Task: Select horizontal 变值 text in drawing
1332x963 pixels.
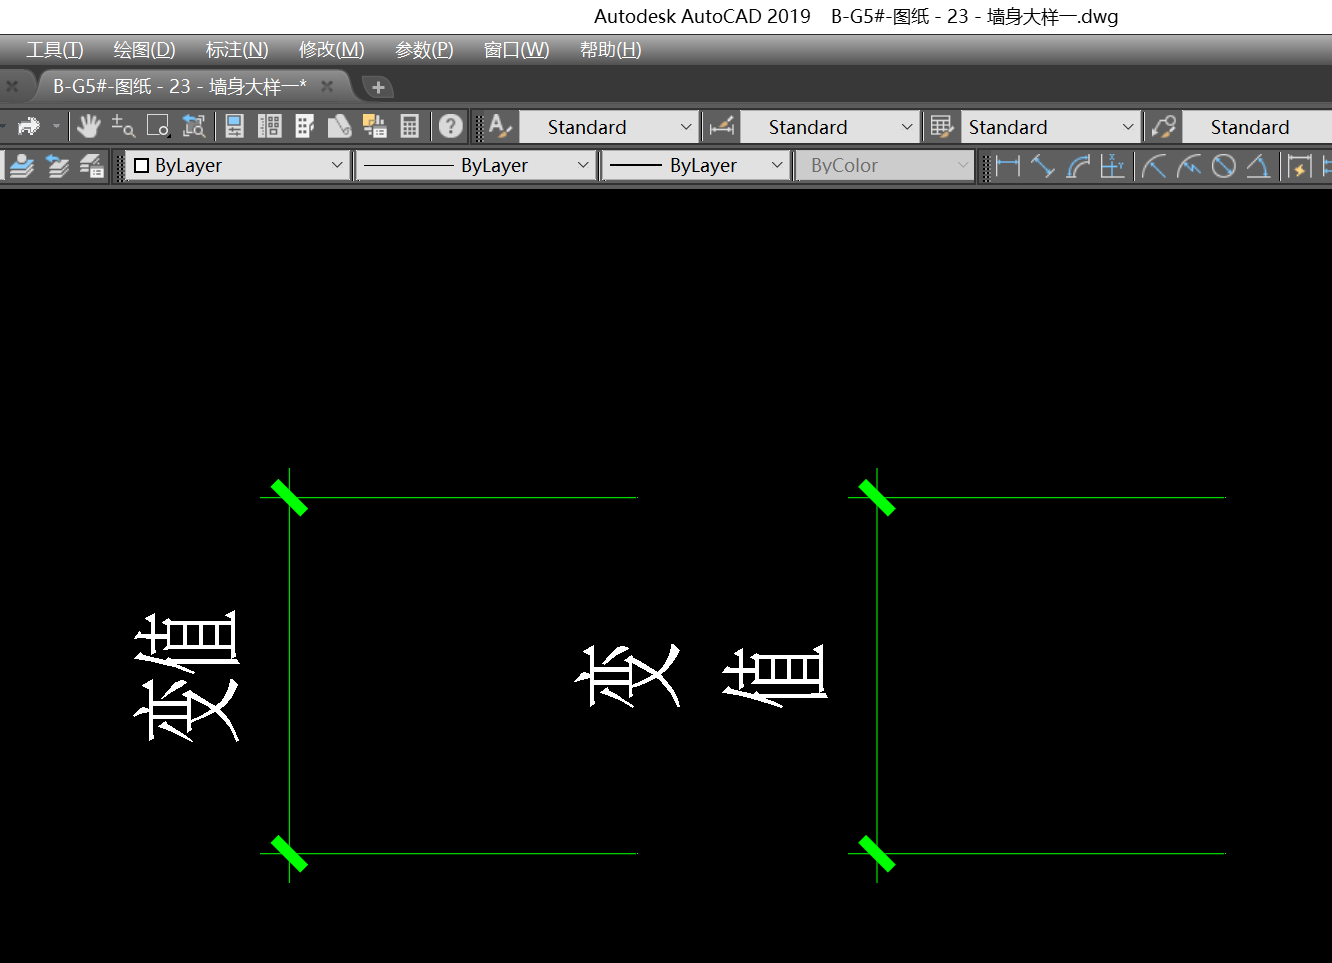Action: coord(701,676)
